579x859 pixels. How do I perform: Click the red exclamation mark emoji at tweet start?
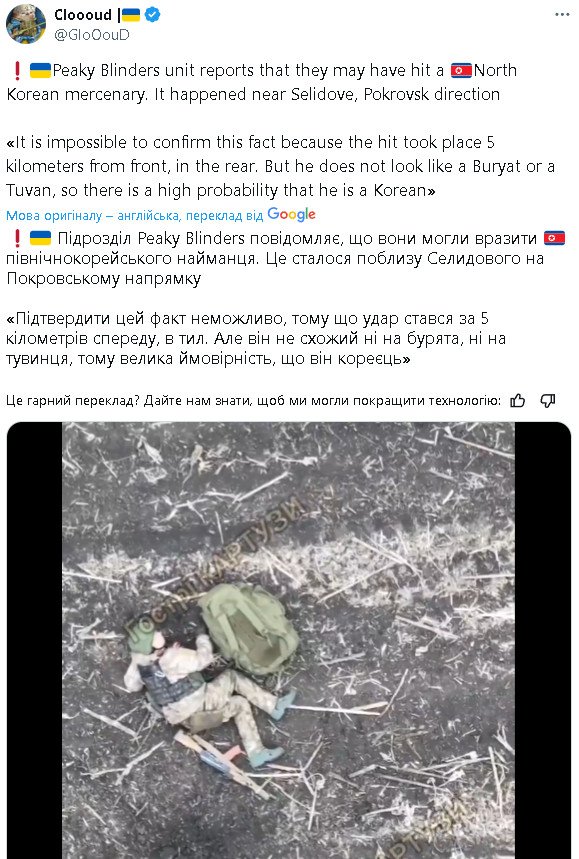coord(17,71)
